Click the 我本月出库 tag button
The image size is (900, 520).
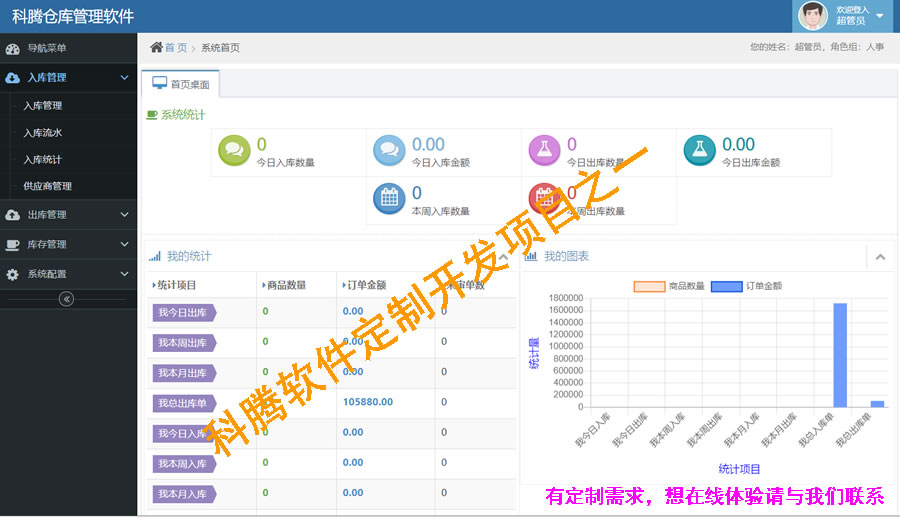184,373
